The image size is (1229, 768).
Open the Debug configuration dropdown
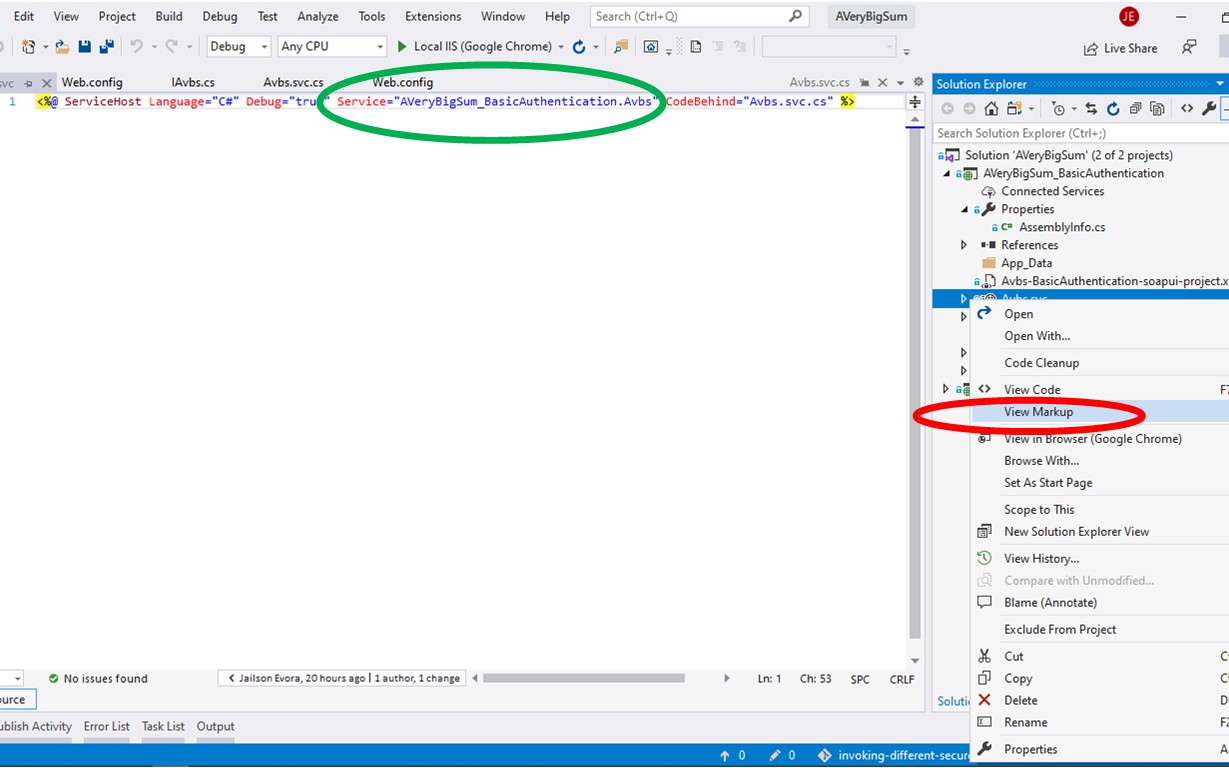click(x=238, y=47)
